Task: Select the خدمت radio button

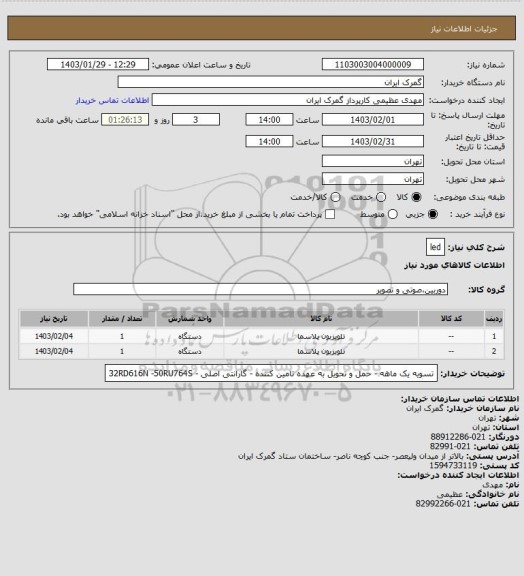Action: 381,197
